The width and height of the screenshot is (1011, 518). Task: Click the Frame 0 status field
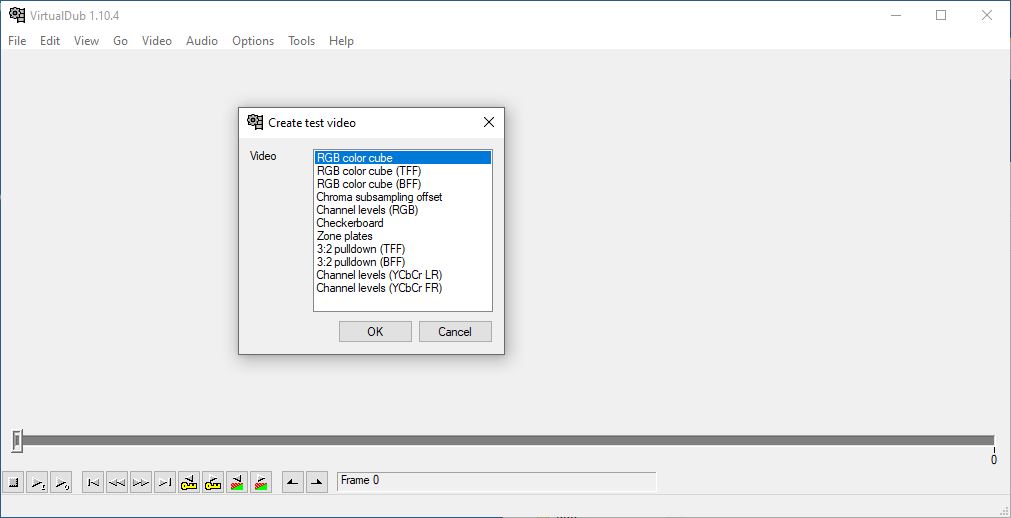pyautogui.click(x=496, y=481)
